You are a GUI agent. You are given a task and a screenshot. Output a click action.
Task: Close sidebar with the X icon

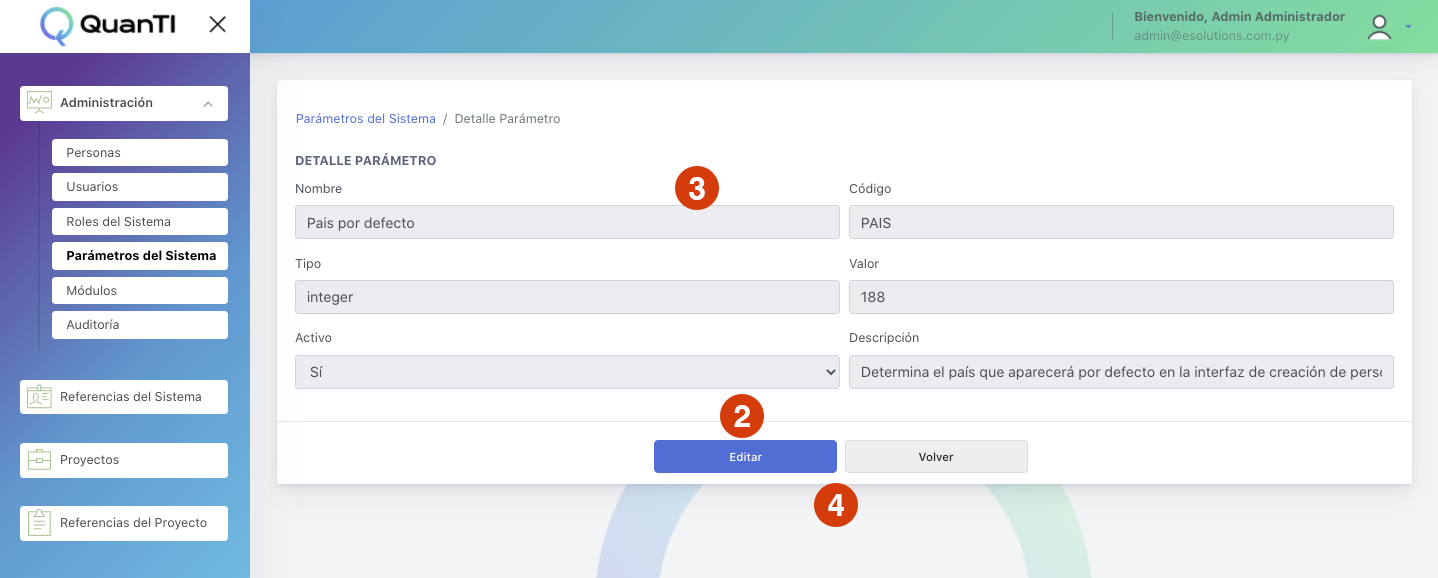[x=217, y=25]
